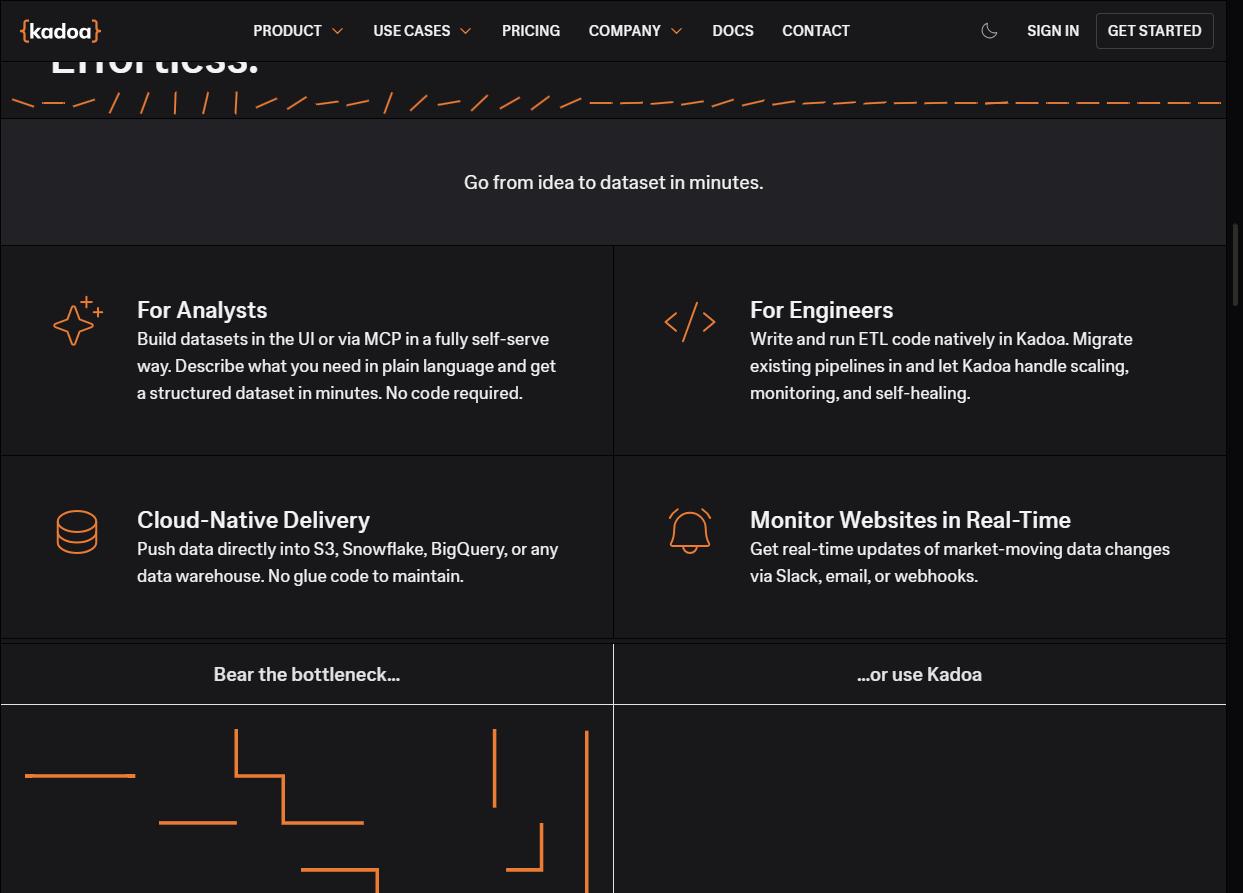Toggle dark mode moon icon
This screenshot has width=1243, height=893.
click(x=989, y=31)
